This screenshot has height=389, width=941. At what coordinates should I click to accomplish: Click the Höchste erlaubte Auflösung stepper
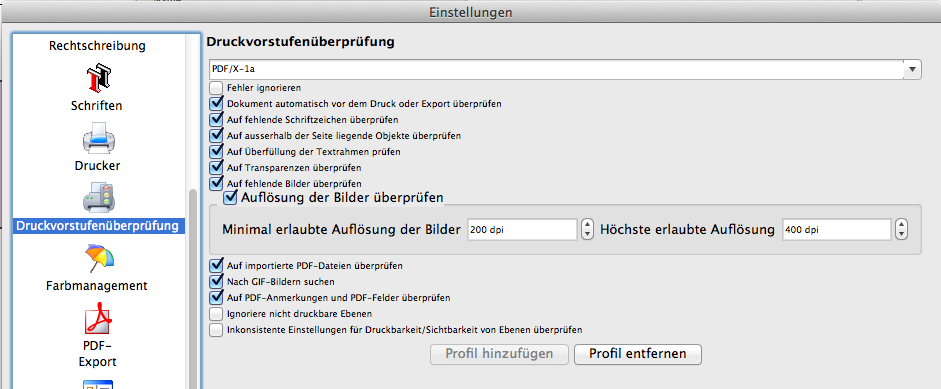[901, 229]
